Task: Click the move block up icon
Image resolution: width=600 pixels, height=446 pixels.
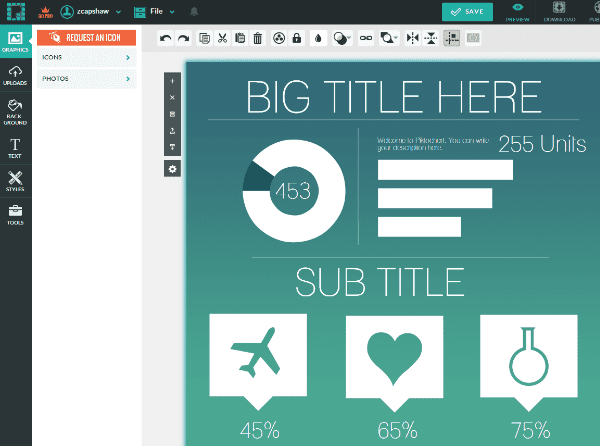Action: (172, 130)
